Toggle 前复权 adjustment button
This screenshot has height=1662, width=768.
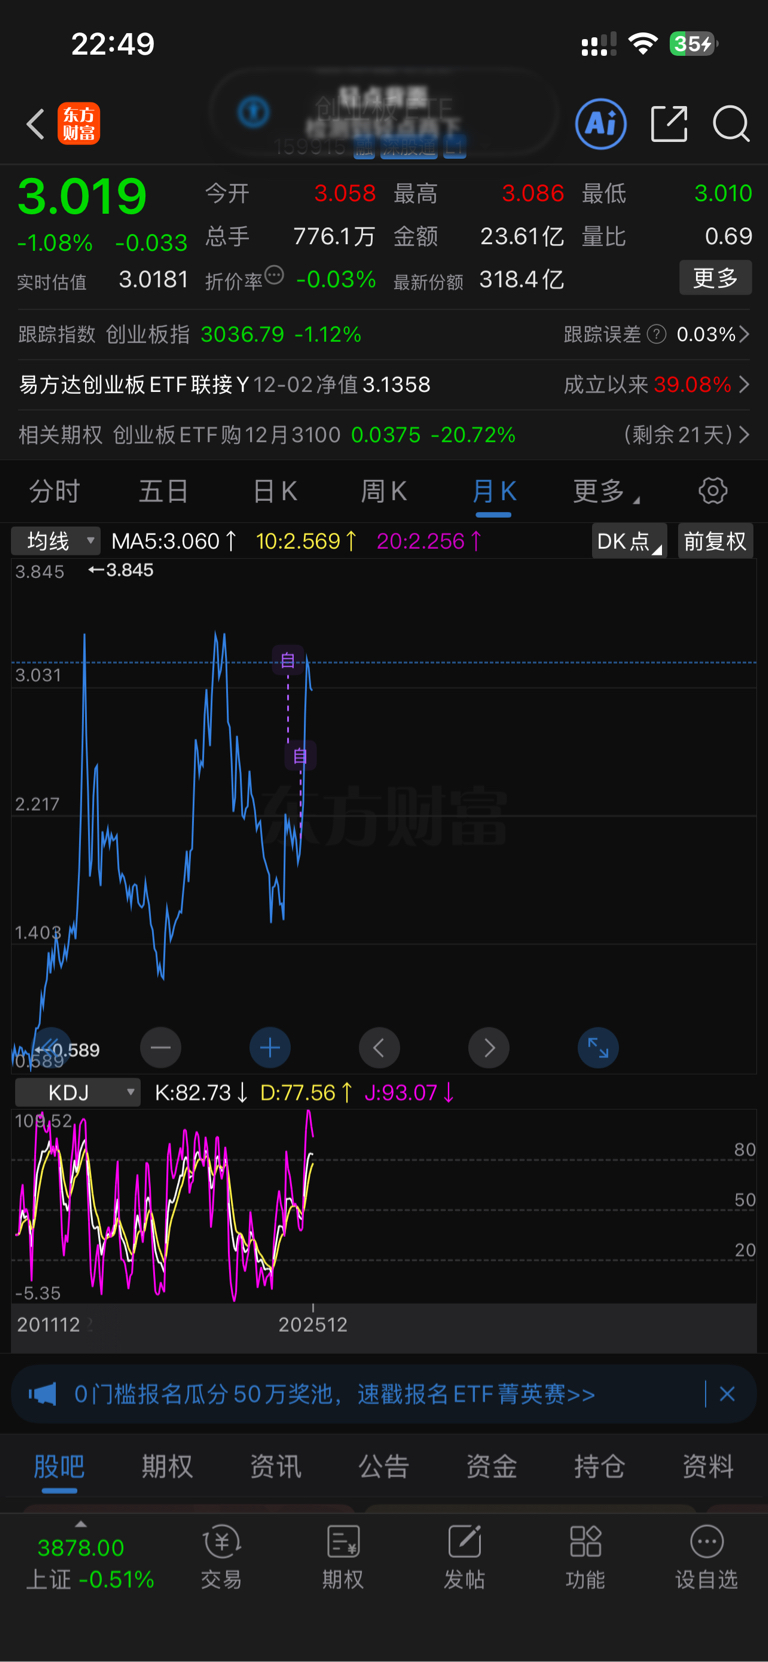click(x=715, y=541)
